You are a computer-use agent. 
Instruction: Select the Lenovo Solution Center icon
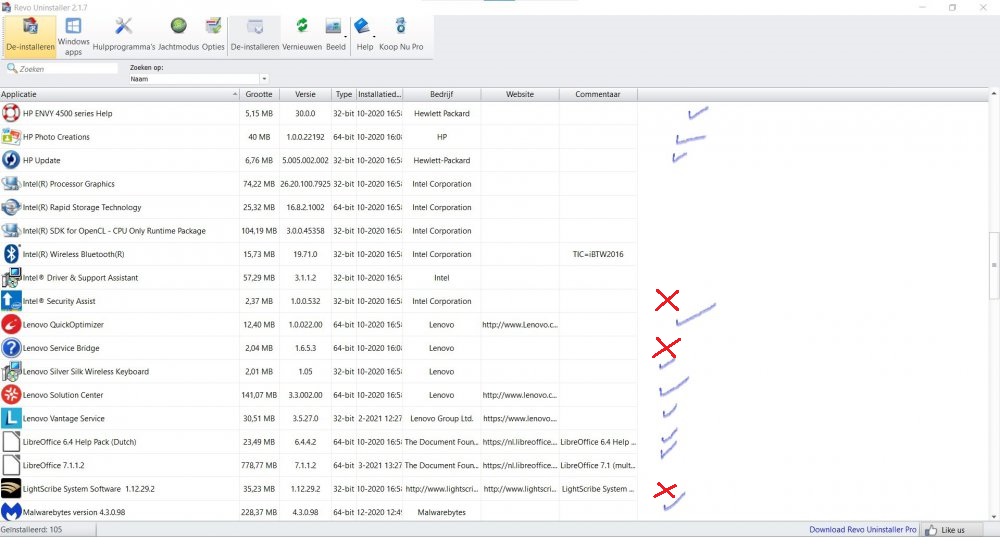(11, 395)
